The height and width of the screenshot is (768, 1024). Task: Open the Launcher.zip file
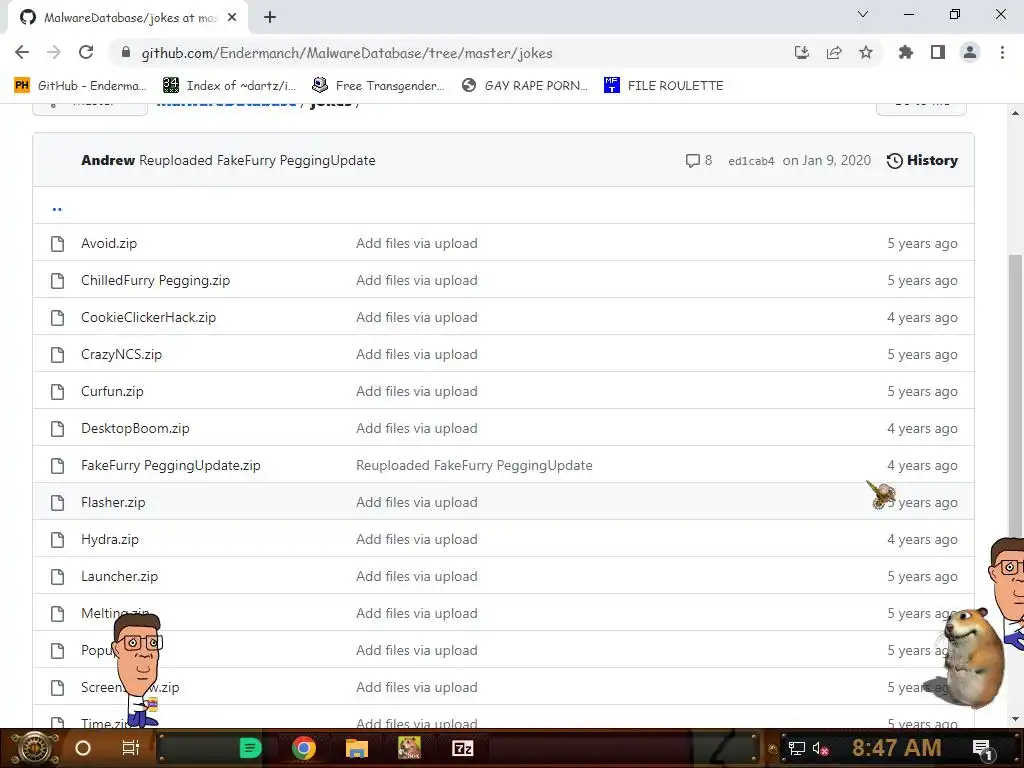(120, 577)
